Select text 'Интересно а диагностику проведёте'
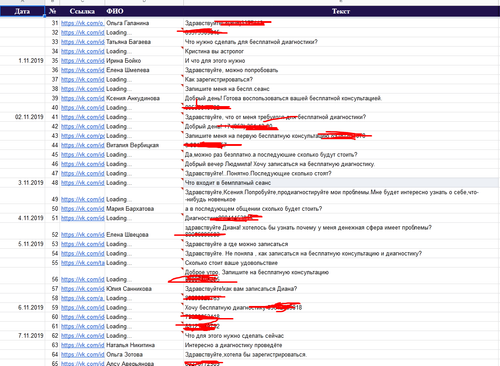 pyautogui.click(x=233, y=345)
